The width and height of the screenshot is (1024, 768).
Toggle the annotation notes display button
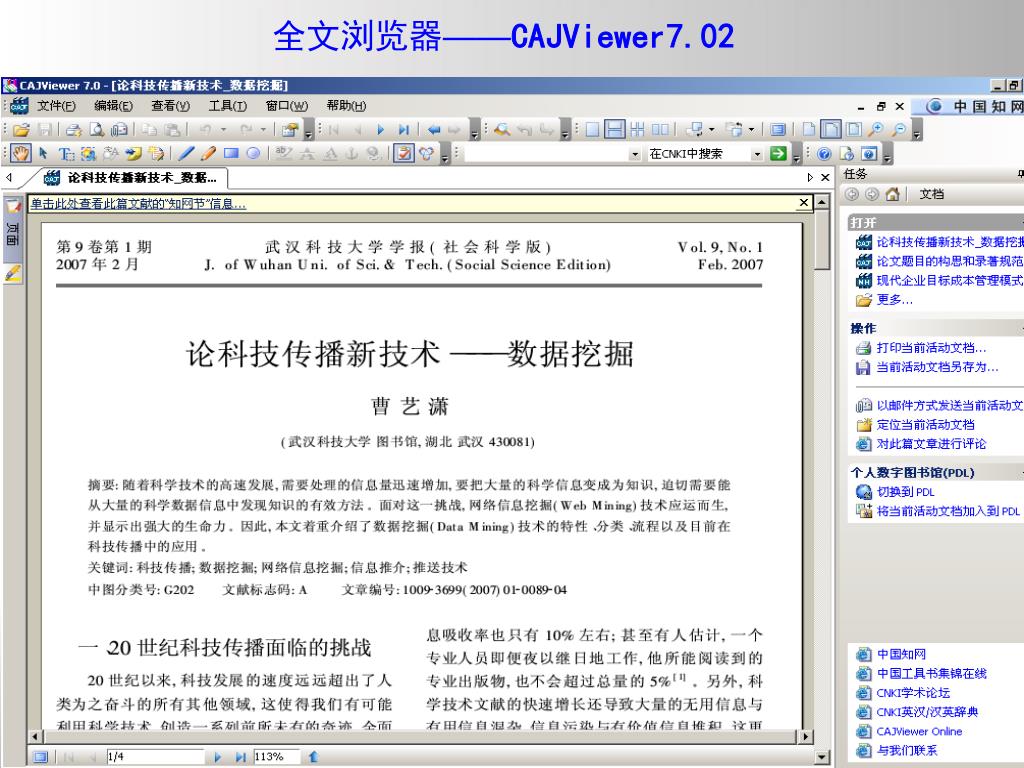coord(404,153)
